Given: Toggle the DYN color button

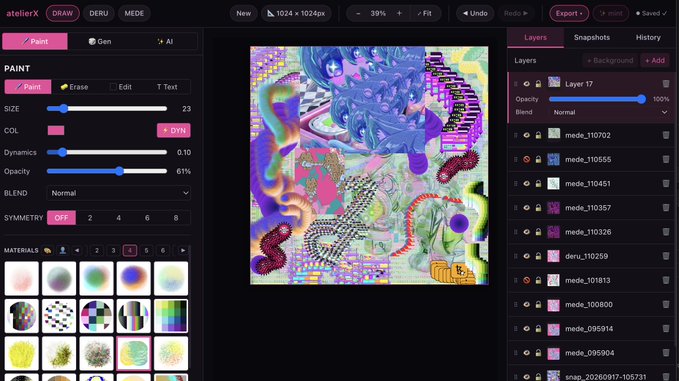Looking at the screenshot, I should click(174, 130).
